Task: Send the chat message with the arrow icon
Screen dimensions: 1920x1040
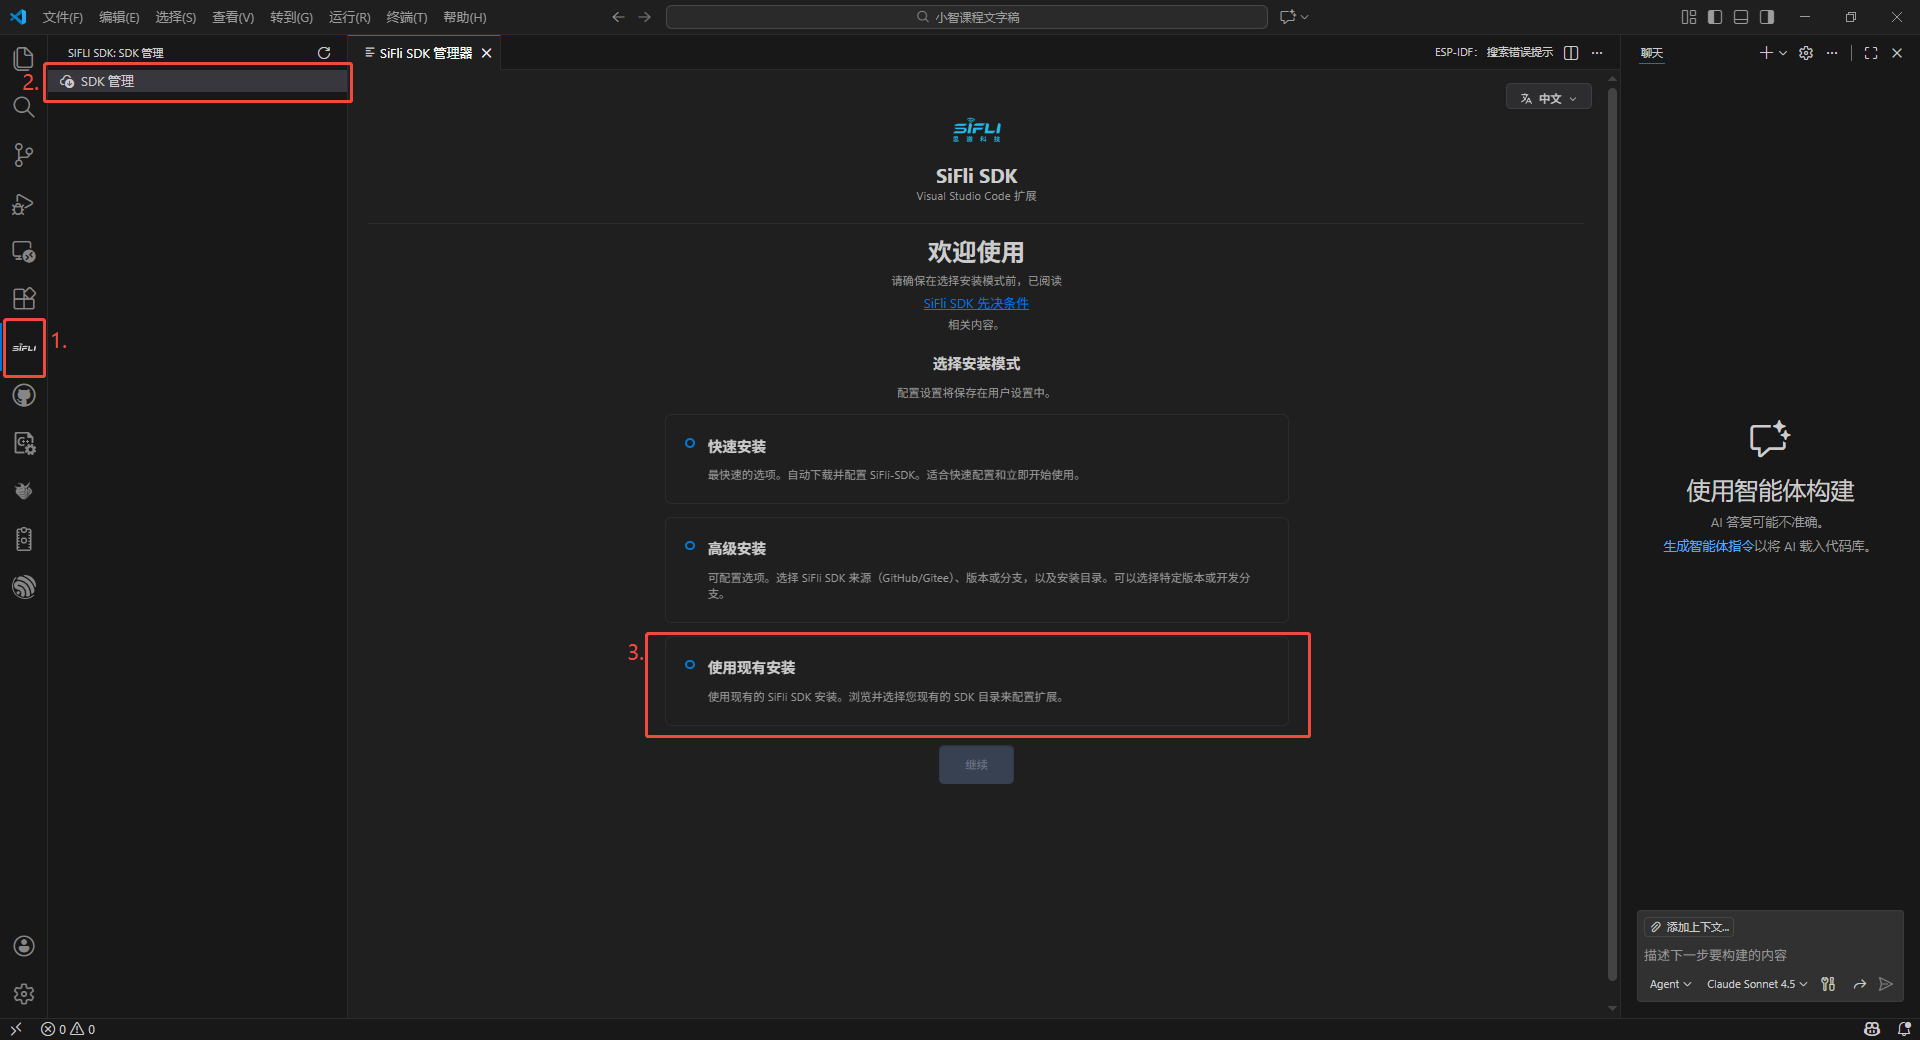Action: click(x=1887, y=984)
